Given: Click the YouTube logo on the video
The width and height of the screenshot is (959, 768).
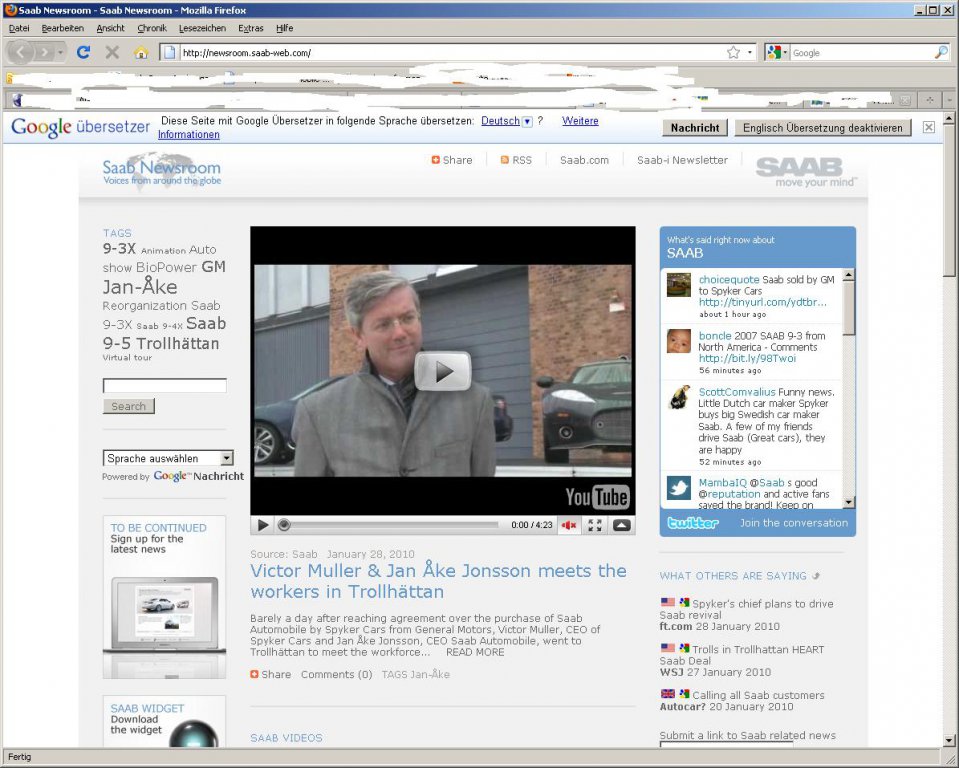Looking at the screenshot, I should tap(597, 497).
